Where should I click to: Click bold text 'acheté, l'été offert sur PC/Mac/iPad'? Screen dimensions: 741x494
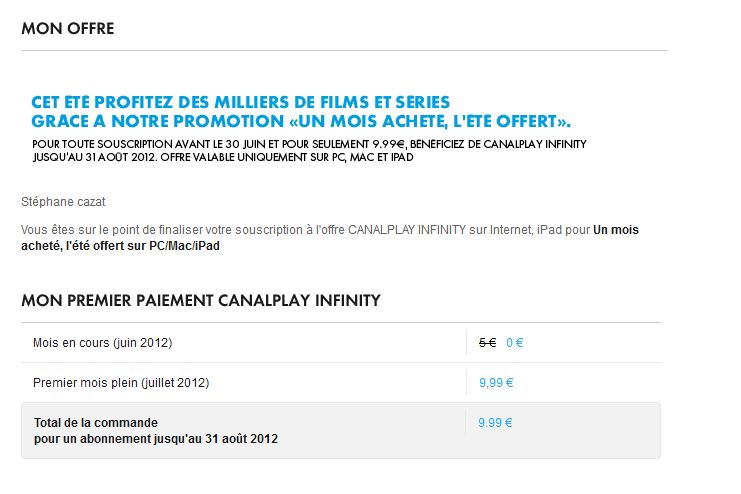pos(121,246)
